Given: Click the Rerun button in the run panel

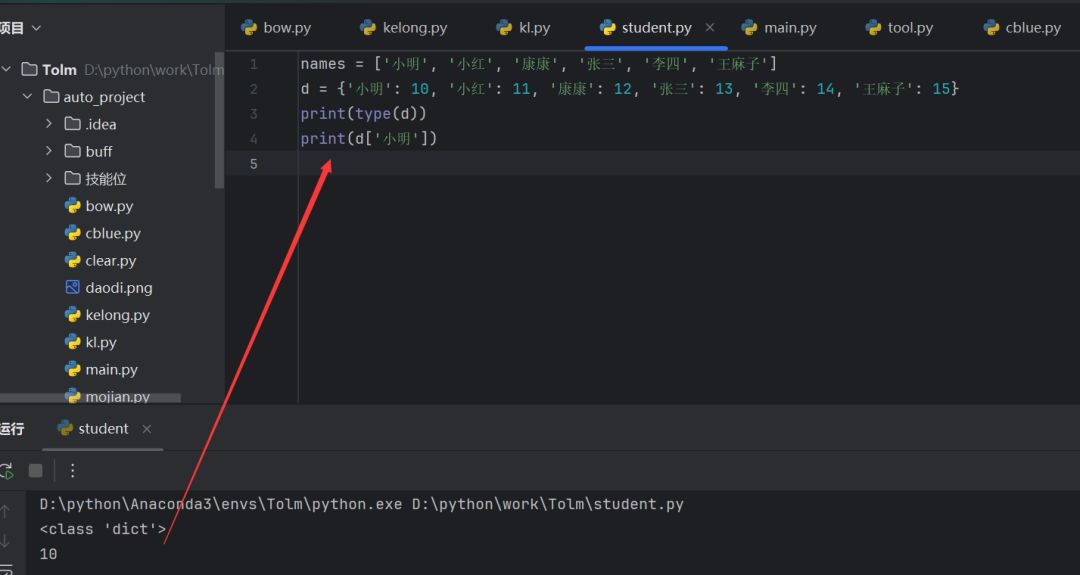Looking at the screenshot, I should click(x=6, y=470).
